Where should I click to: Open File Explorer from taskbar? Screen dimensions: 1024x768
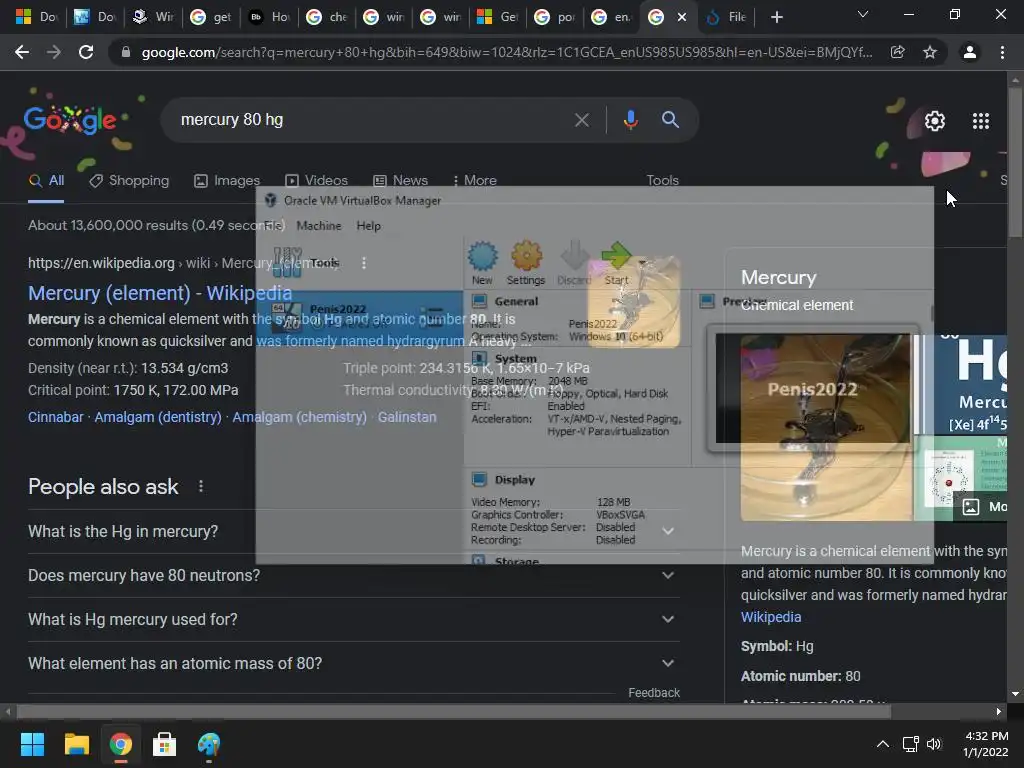click(x=76, y=744)
